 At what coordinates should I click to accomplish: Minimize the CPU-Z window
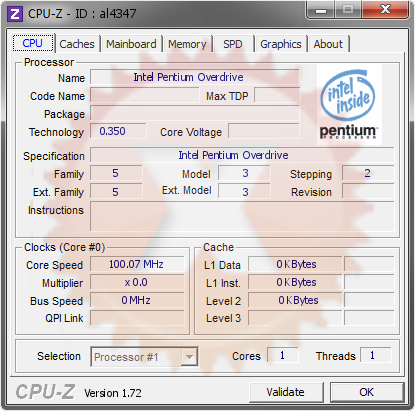pos(321,10)
